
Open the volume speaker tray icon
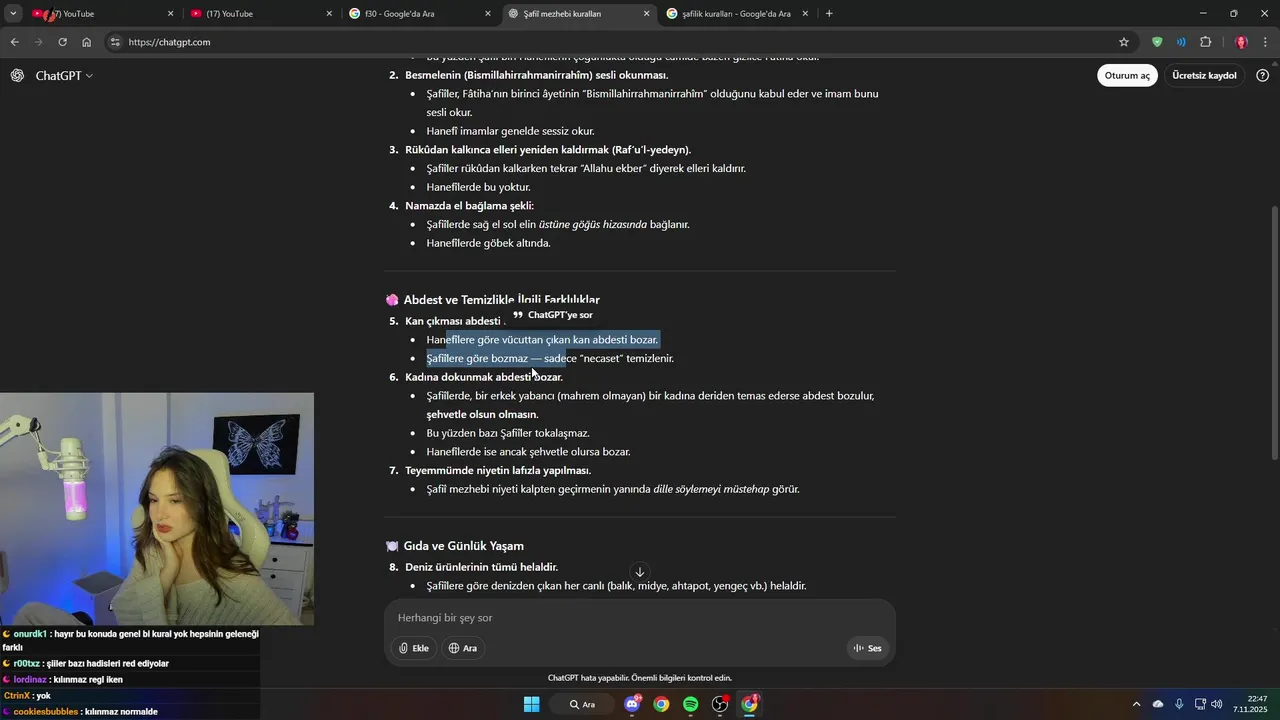pos(1217,704)
